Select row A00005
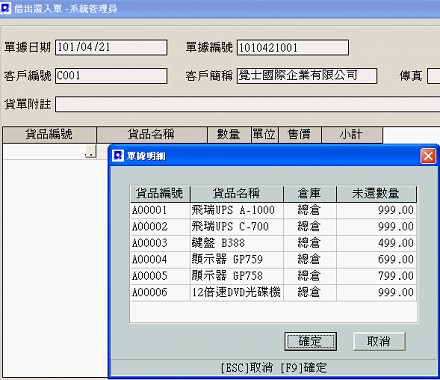This screenshot has width=440, height=380. pyautogui.click(x=273, y=276)
